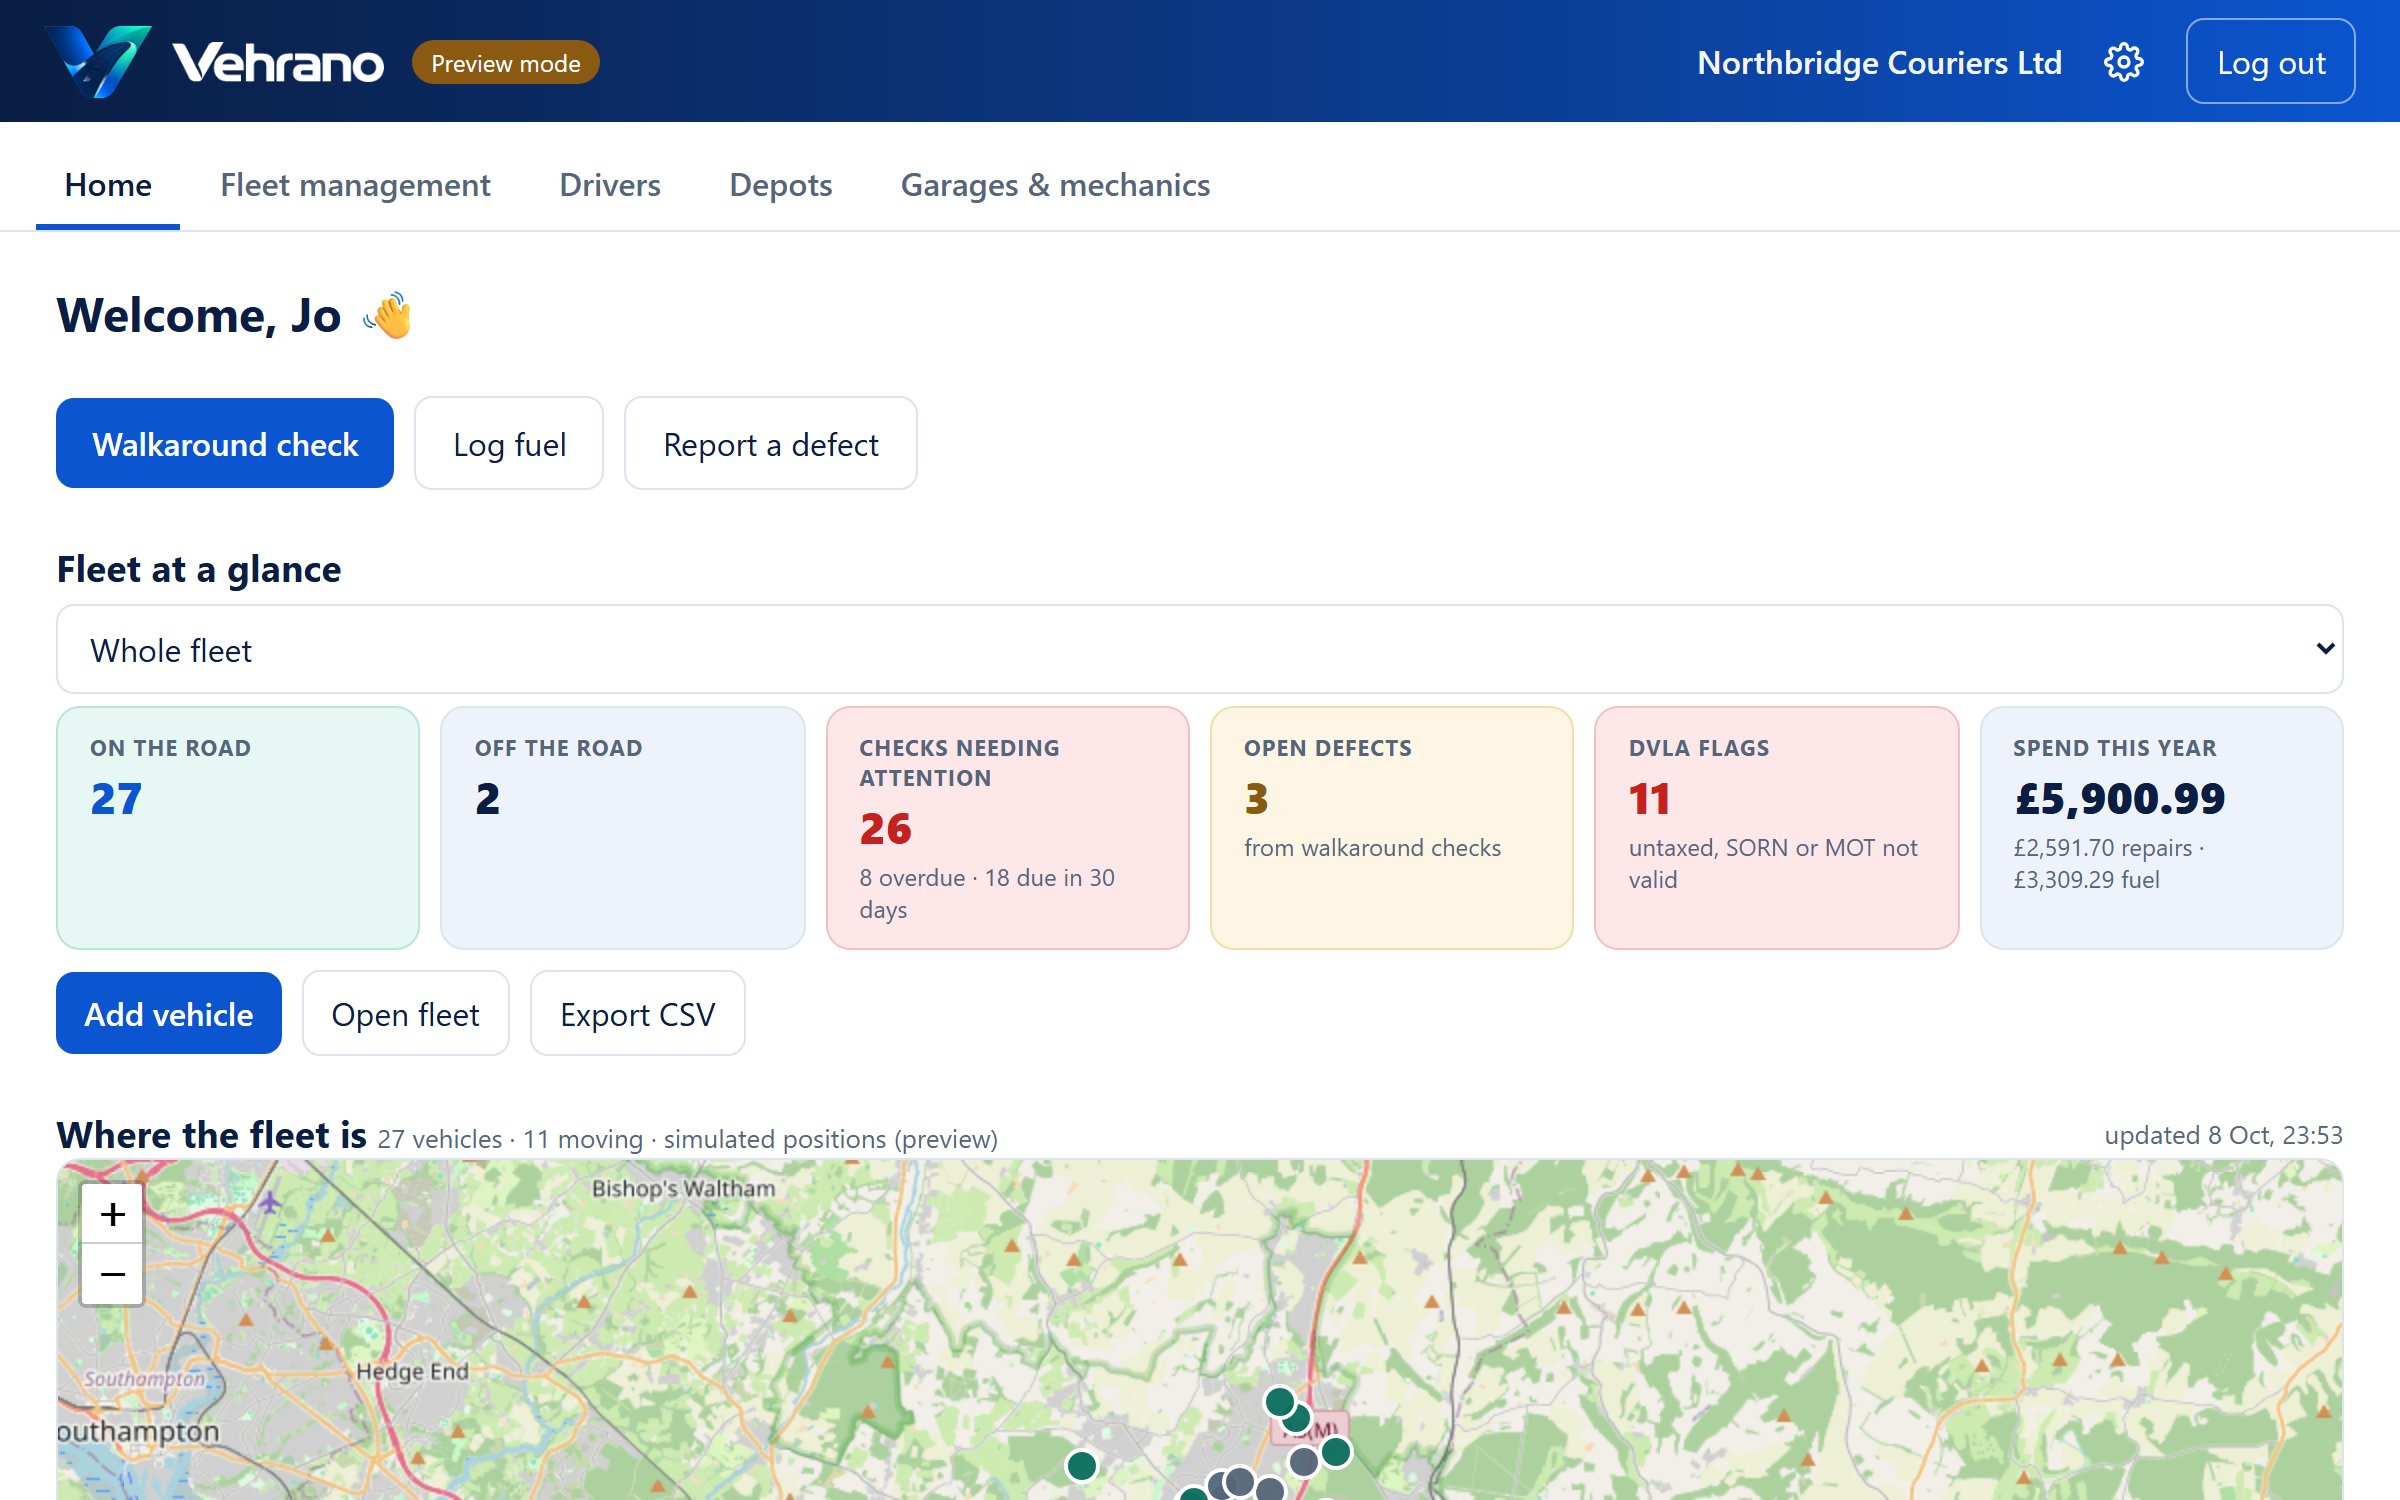
Task: Start a Walkaround check
Action: (x=225, y=443)
